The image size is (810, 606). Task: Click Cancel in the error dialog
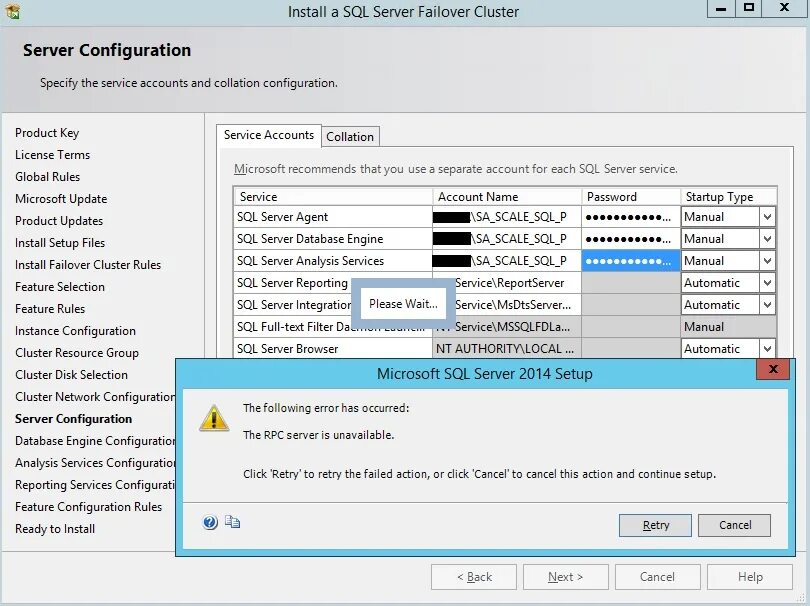click(x=735, y=525)
